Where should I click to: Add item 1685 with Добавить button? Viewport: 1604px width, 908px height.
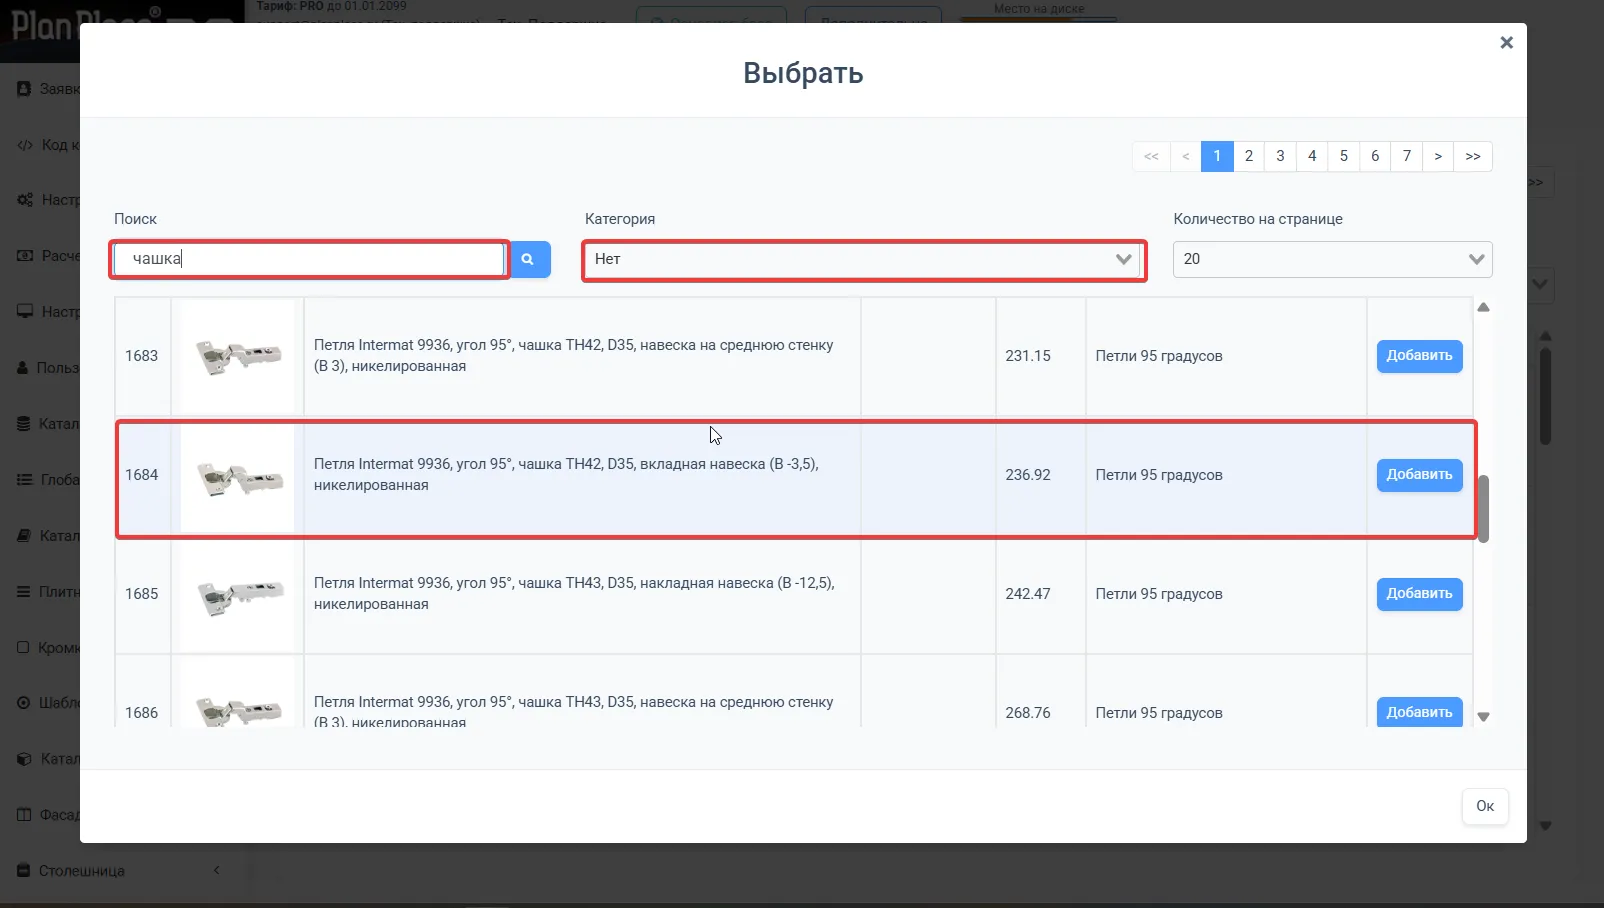[1419, 594]
